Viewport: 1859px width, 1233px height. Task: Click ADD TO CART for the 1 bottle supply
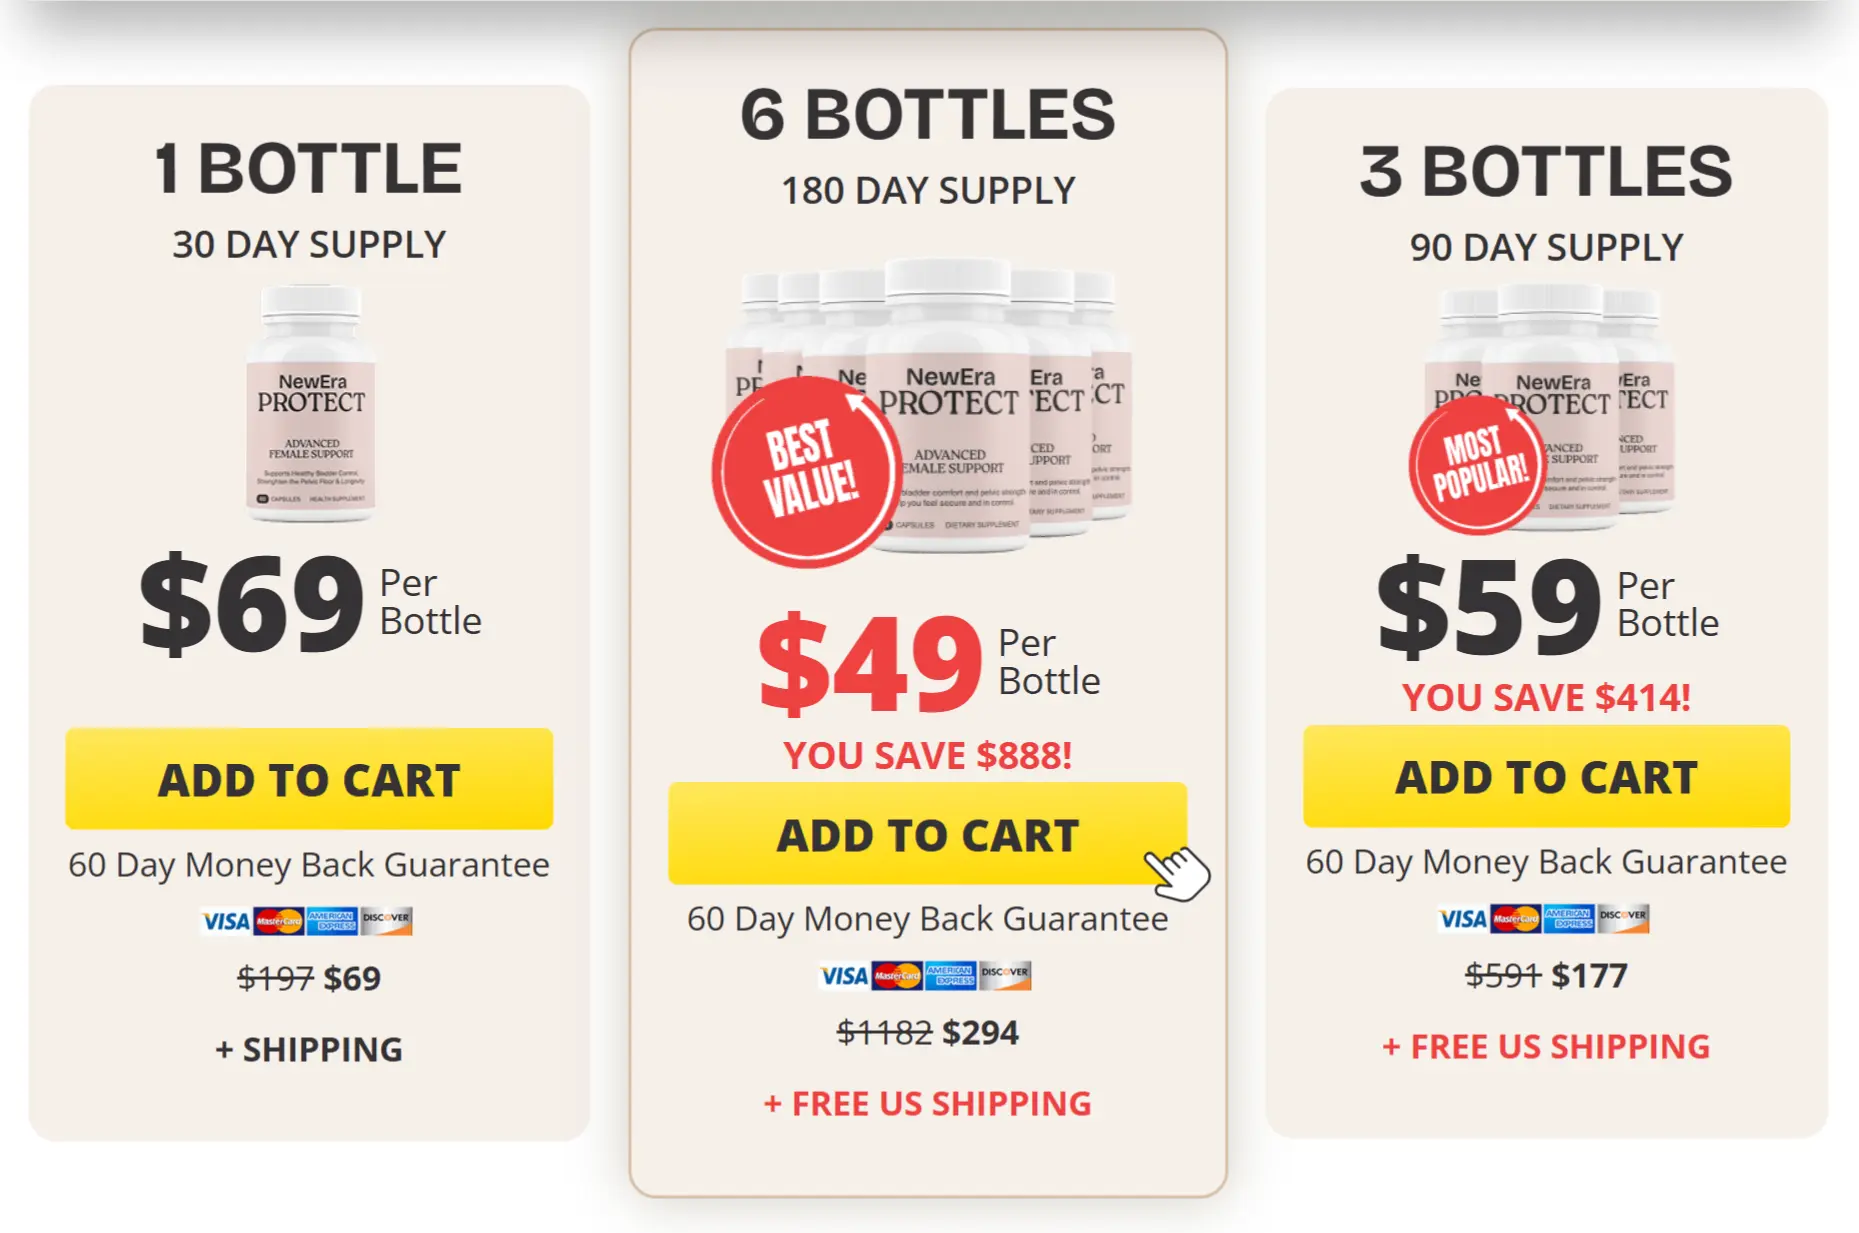[x=310, y=780]
